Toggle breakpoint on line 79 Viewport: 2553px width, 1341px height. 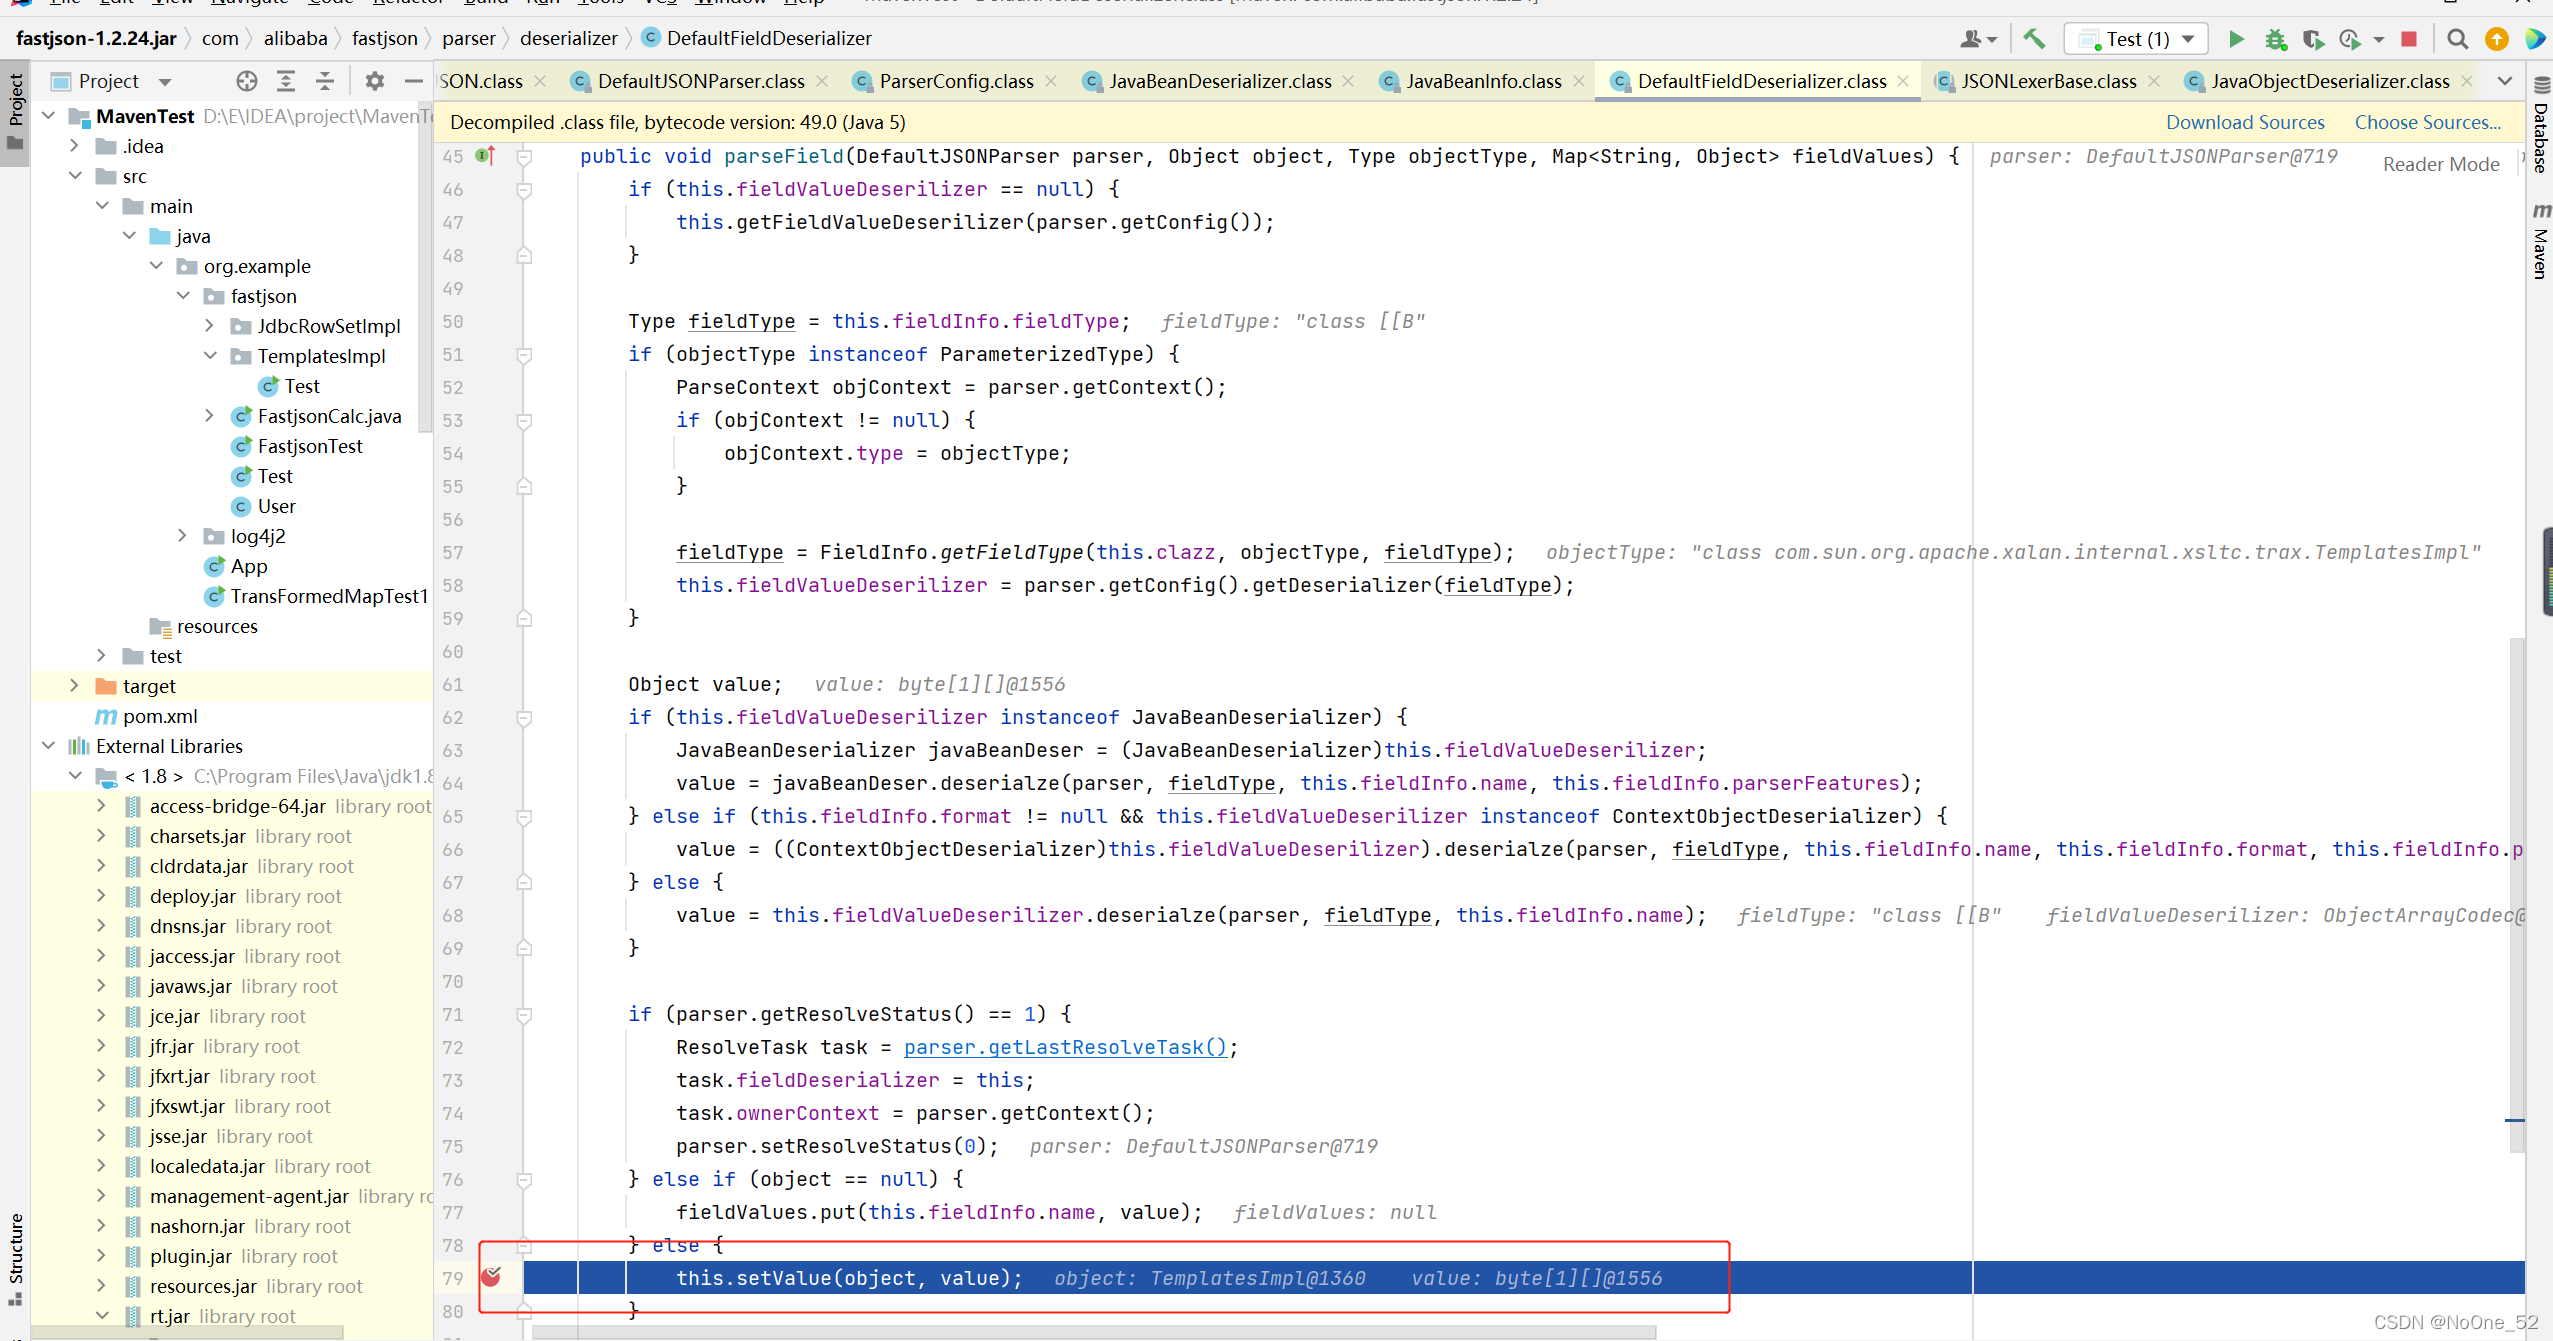[490, 1277]
